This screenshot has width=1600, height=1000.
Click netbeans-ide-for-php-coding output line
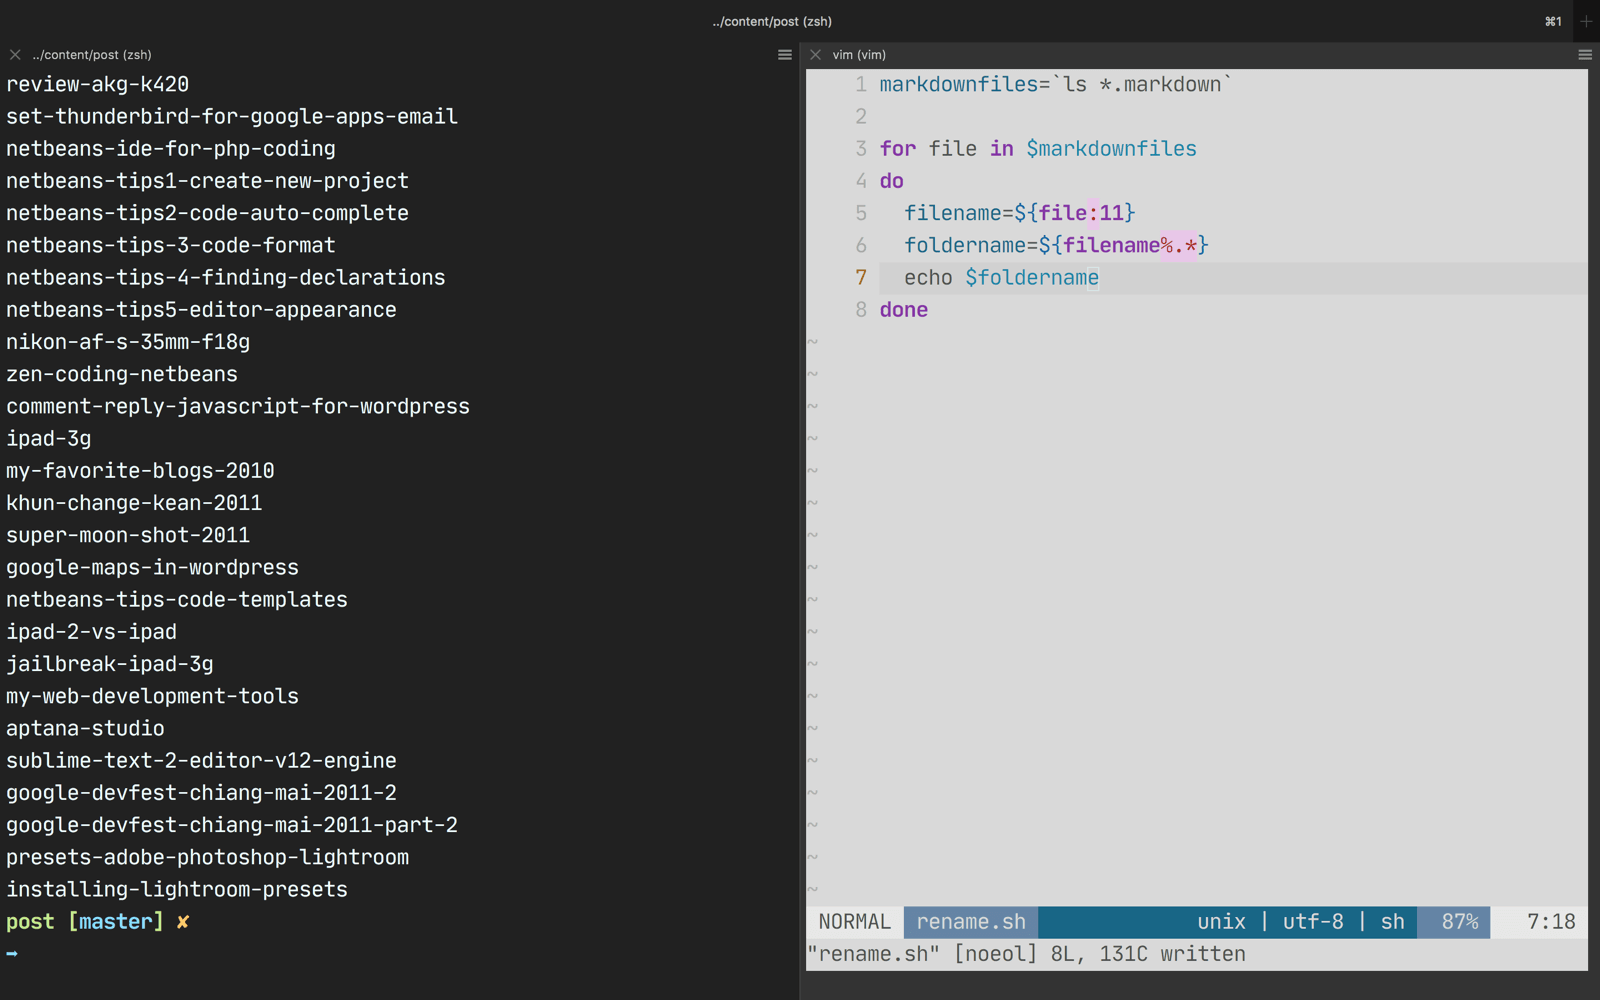click(171, 149)
